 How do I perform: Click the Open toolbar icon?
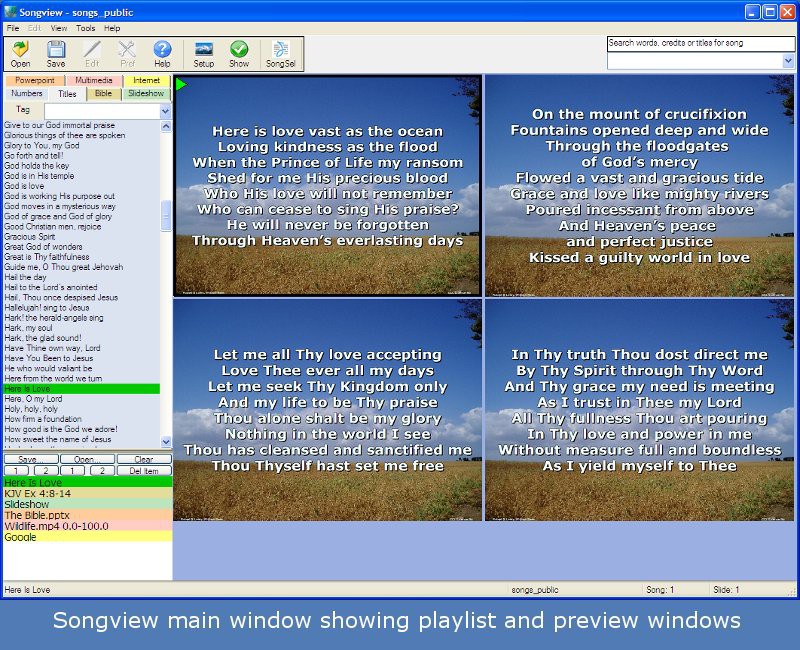click(20, 54)
